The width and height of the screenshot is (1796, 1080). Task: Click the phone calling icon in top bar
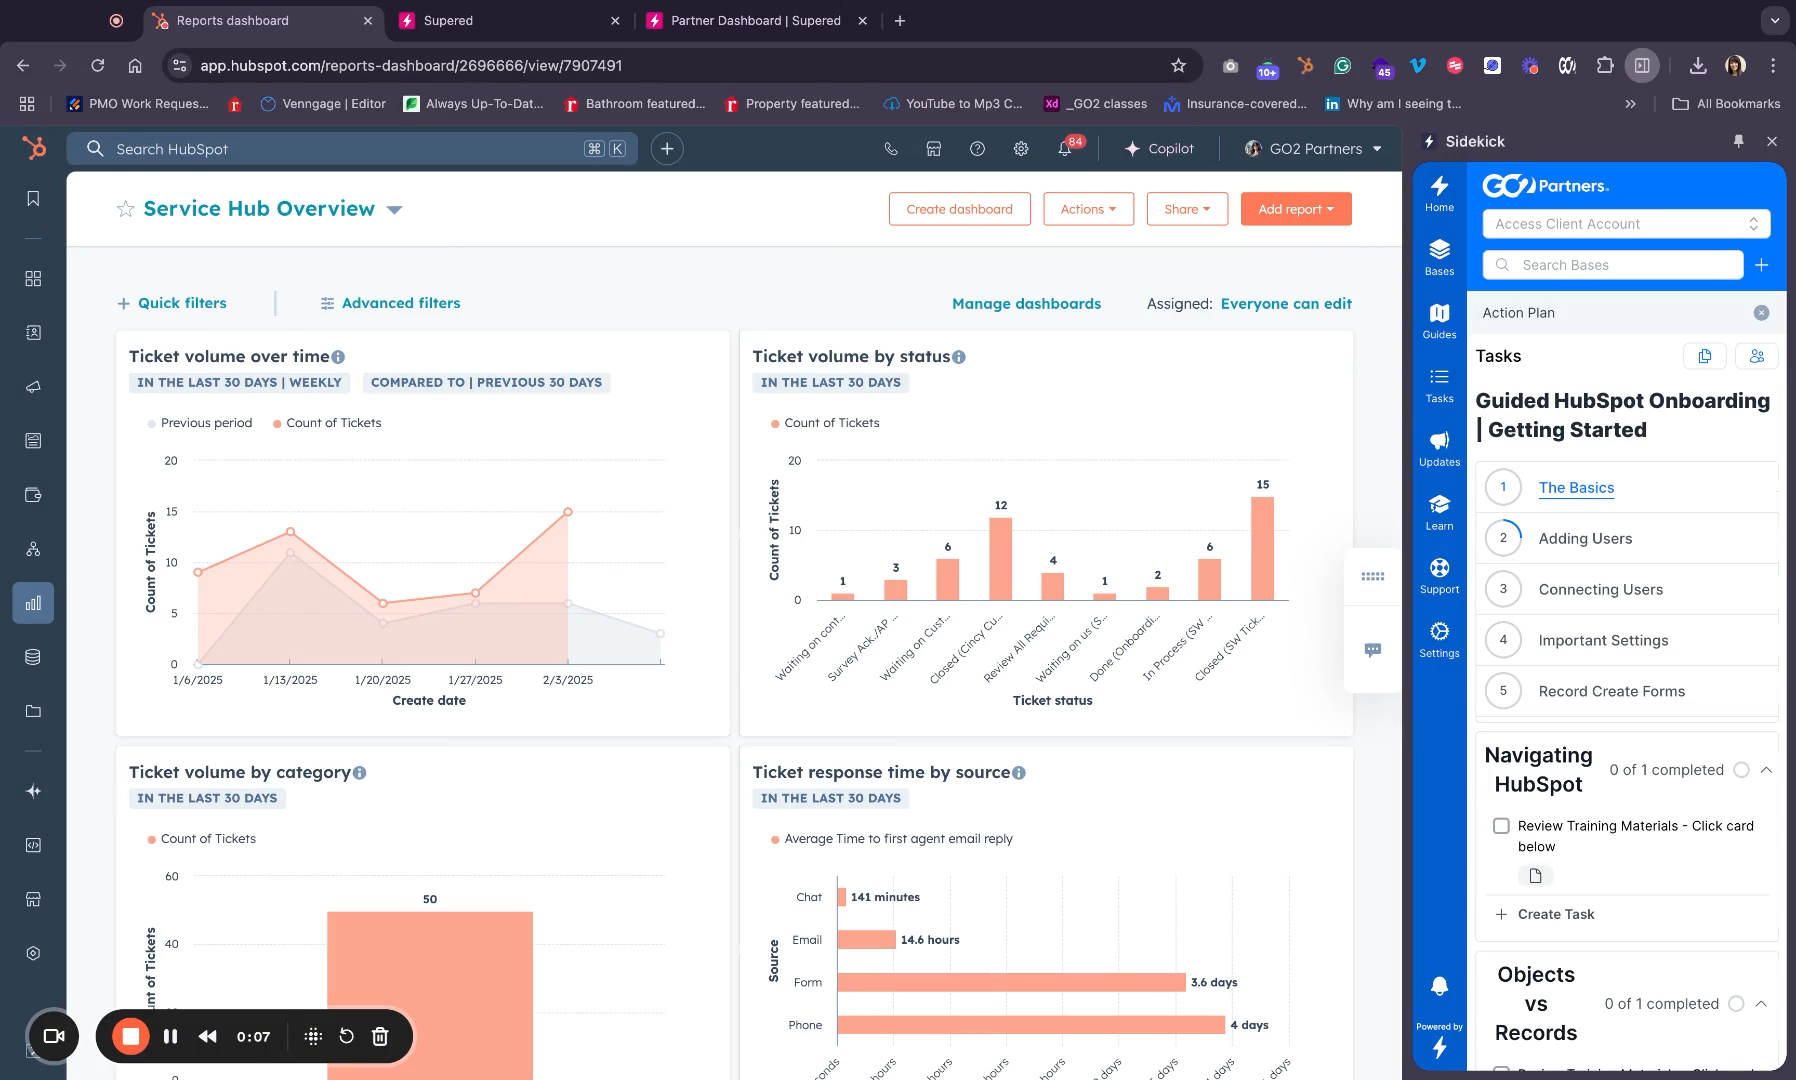pyautogui.click(x=891, y=149)
